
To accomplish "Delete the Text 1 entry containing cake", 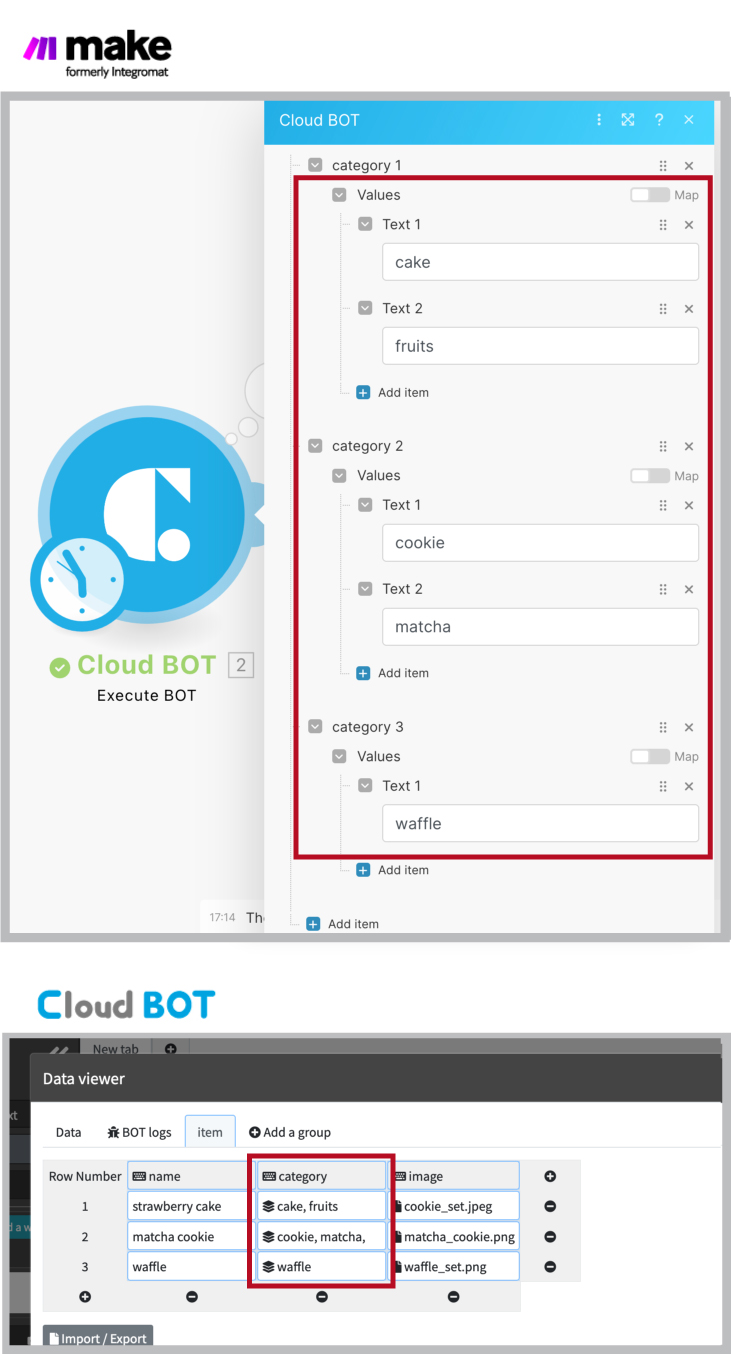I will pos(689,225).
